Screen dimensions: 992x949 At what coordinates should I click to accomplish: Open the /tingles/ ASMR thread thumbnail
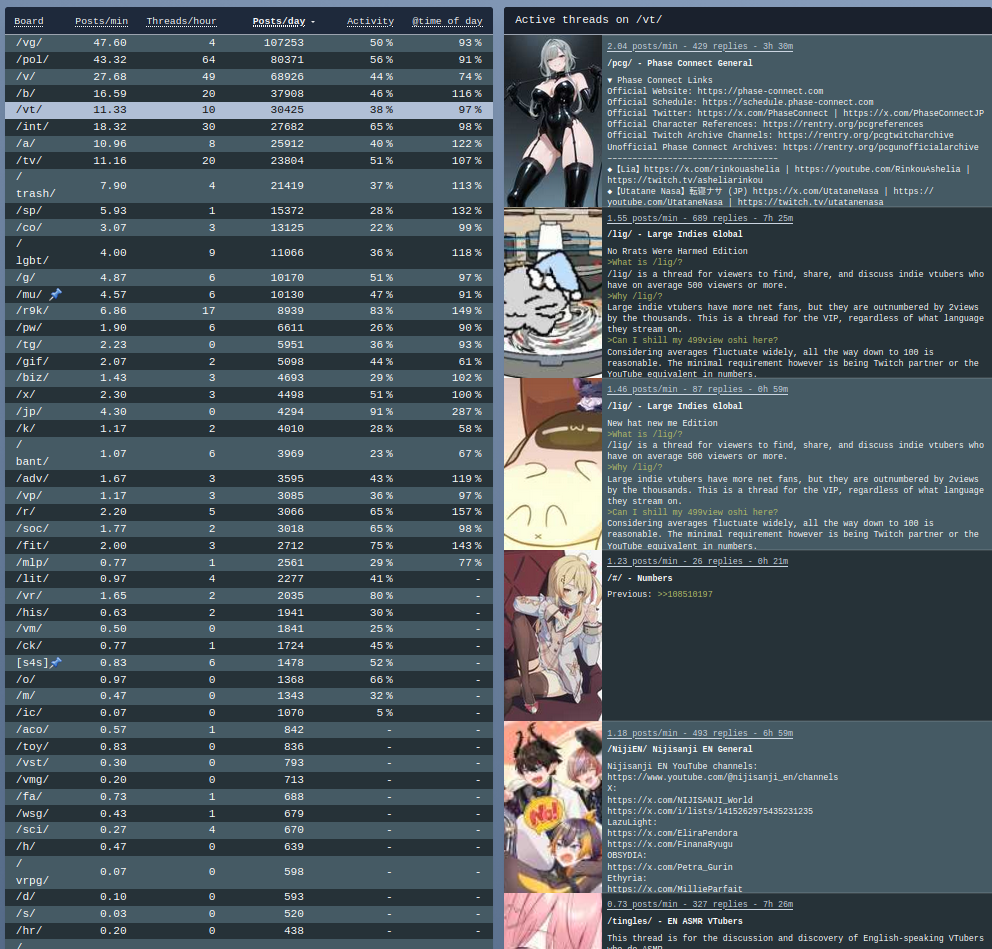(553, 921)
